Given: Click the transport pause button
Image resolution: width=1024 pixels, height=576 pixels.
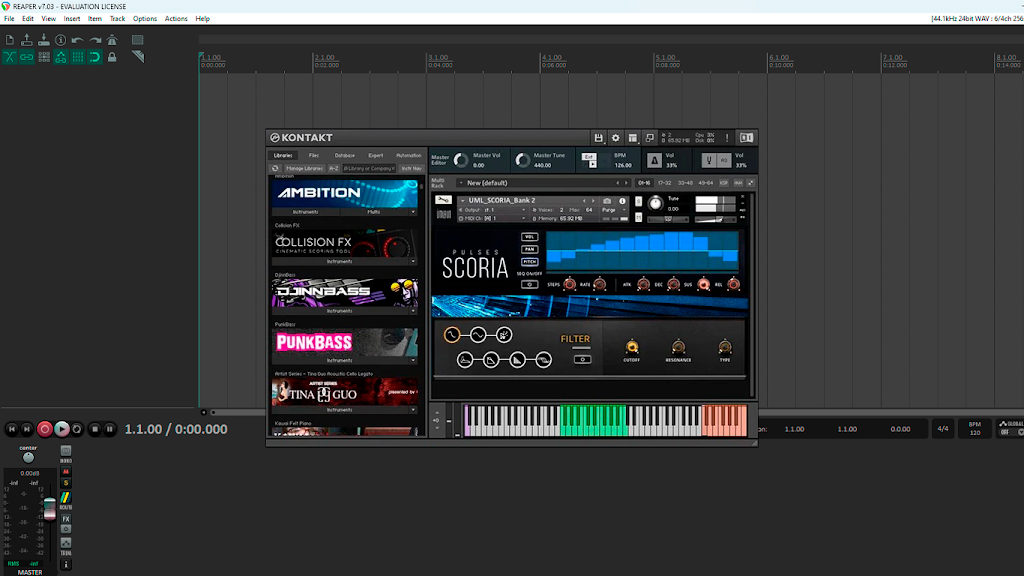Looking at the screenshot, I should click(110, 429).
